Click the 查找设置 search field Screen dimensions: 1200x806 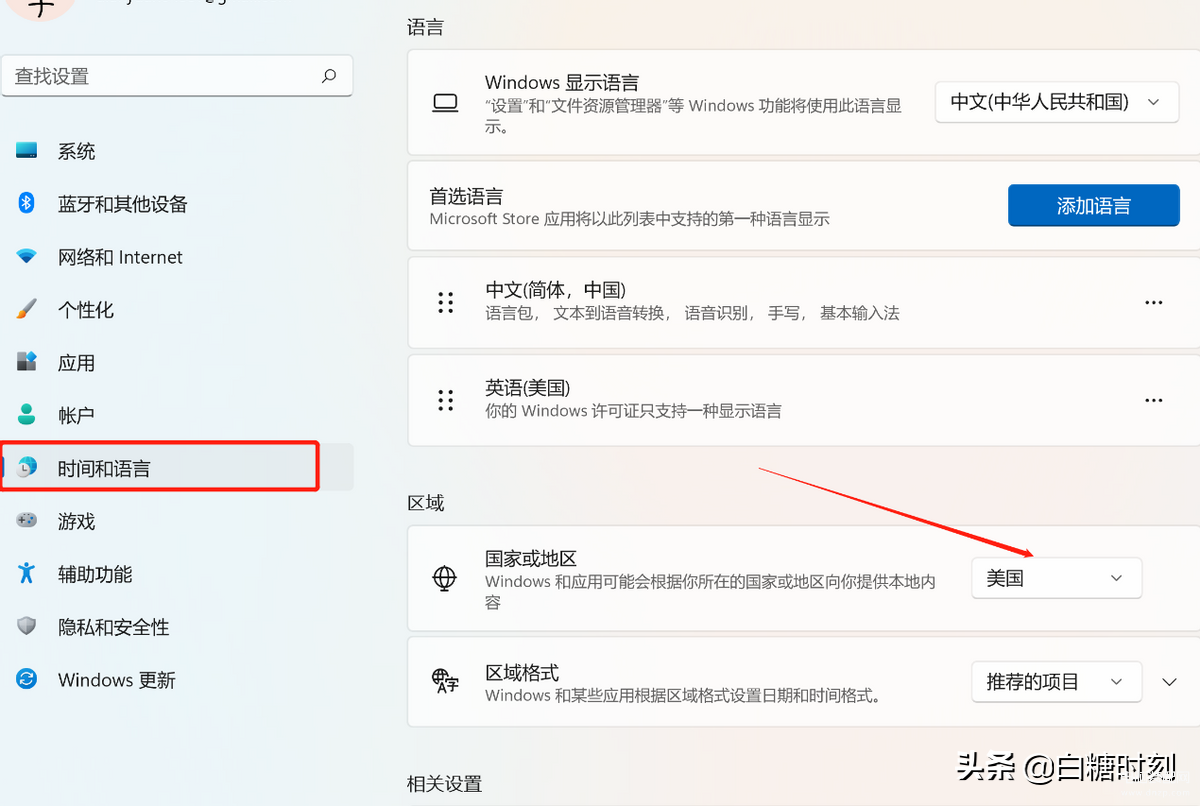click(x=177, y=76)
